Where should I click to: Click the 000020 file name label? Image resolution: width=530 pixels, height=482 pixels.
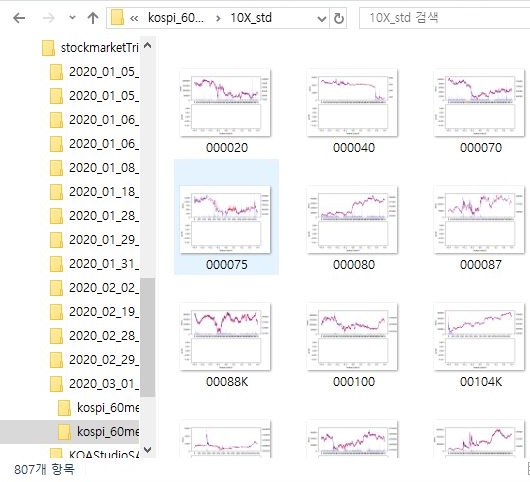[x=227, y=148]
